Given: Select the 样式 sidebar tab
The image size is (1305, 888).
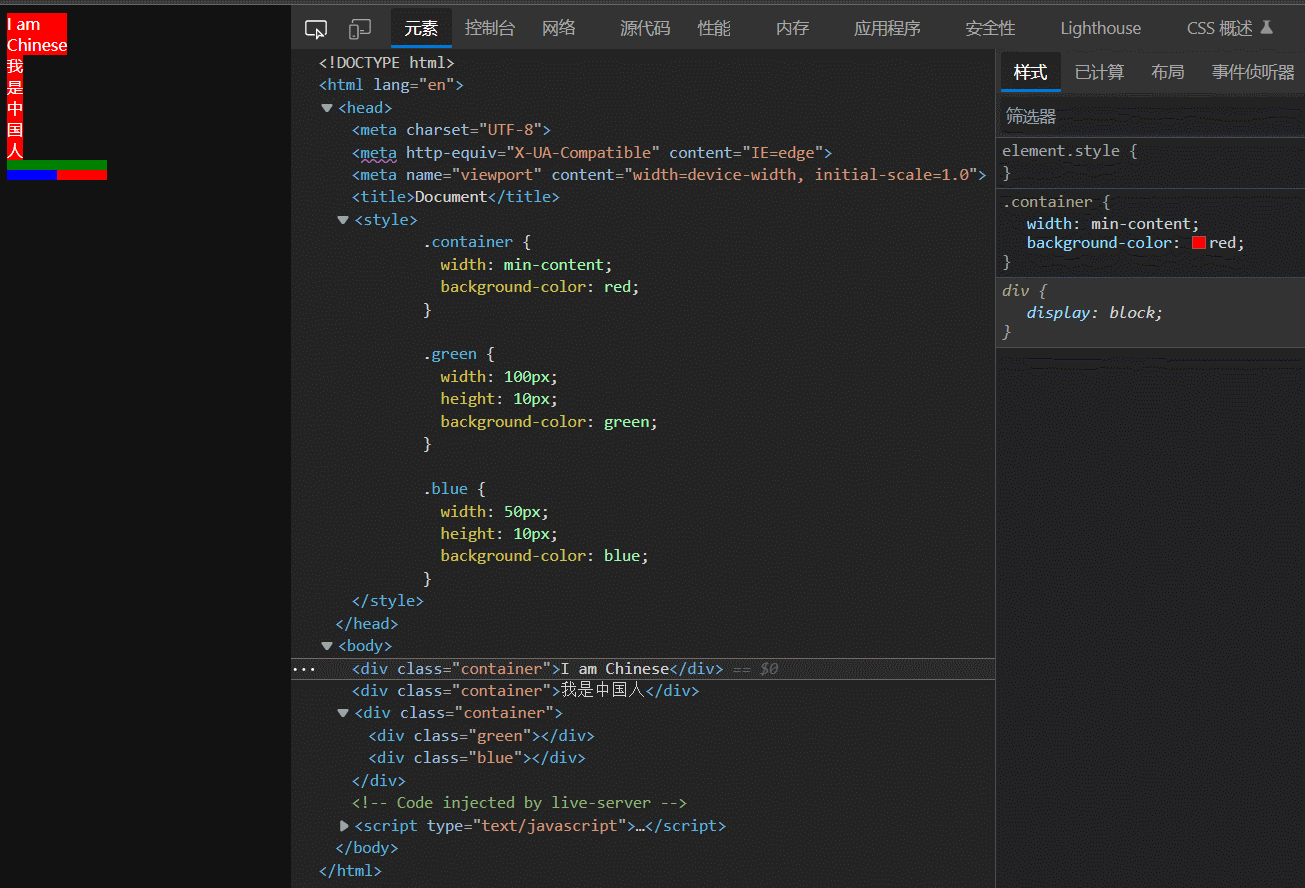Looking at the screenshot, I should (1030, 72).
